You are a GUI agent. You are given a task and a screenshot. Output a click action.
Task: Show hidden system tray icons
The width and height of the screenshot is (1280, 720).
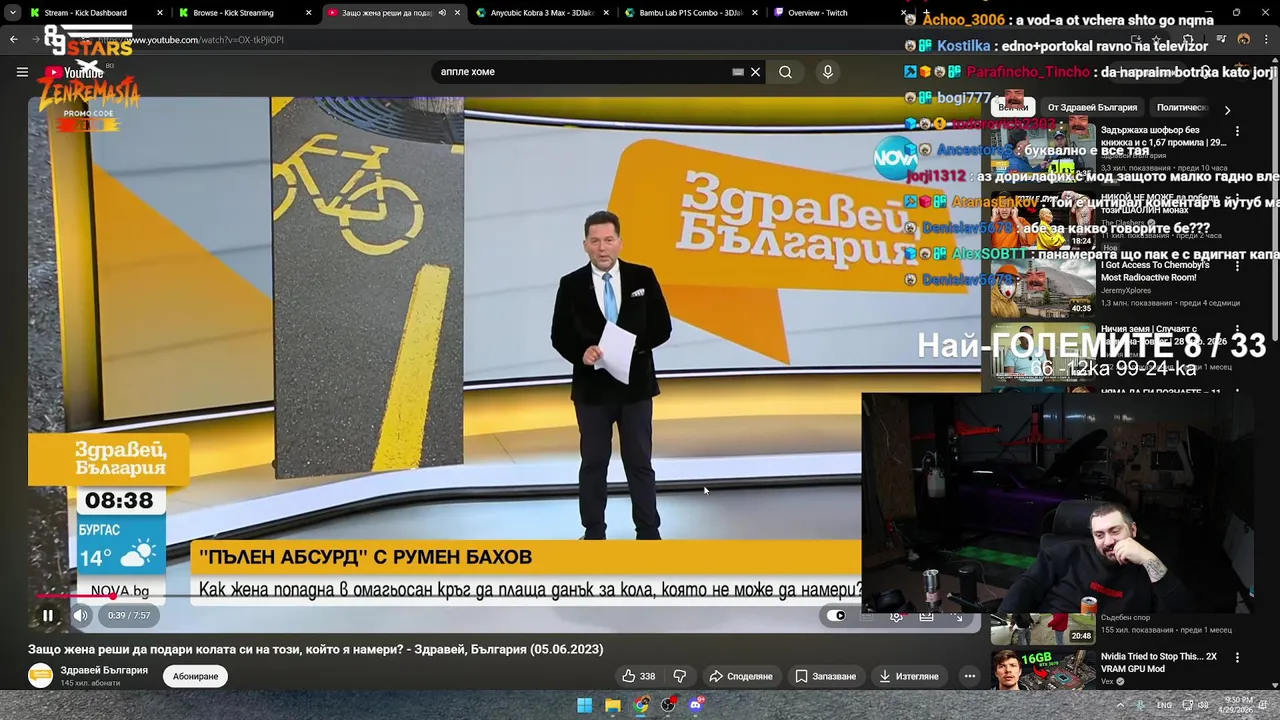(x=1121, y=705)
